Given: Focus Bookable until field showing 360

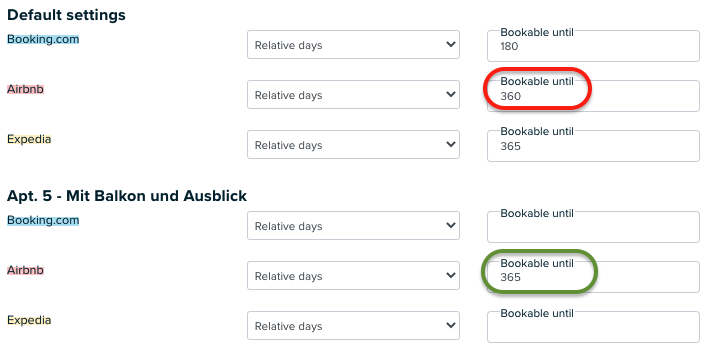Looking at the screenshot, I should coord(593,96).
